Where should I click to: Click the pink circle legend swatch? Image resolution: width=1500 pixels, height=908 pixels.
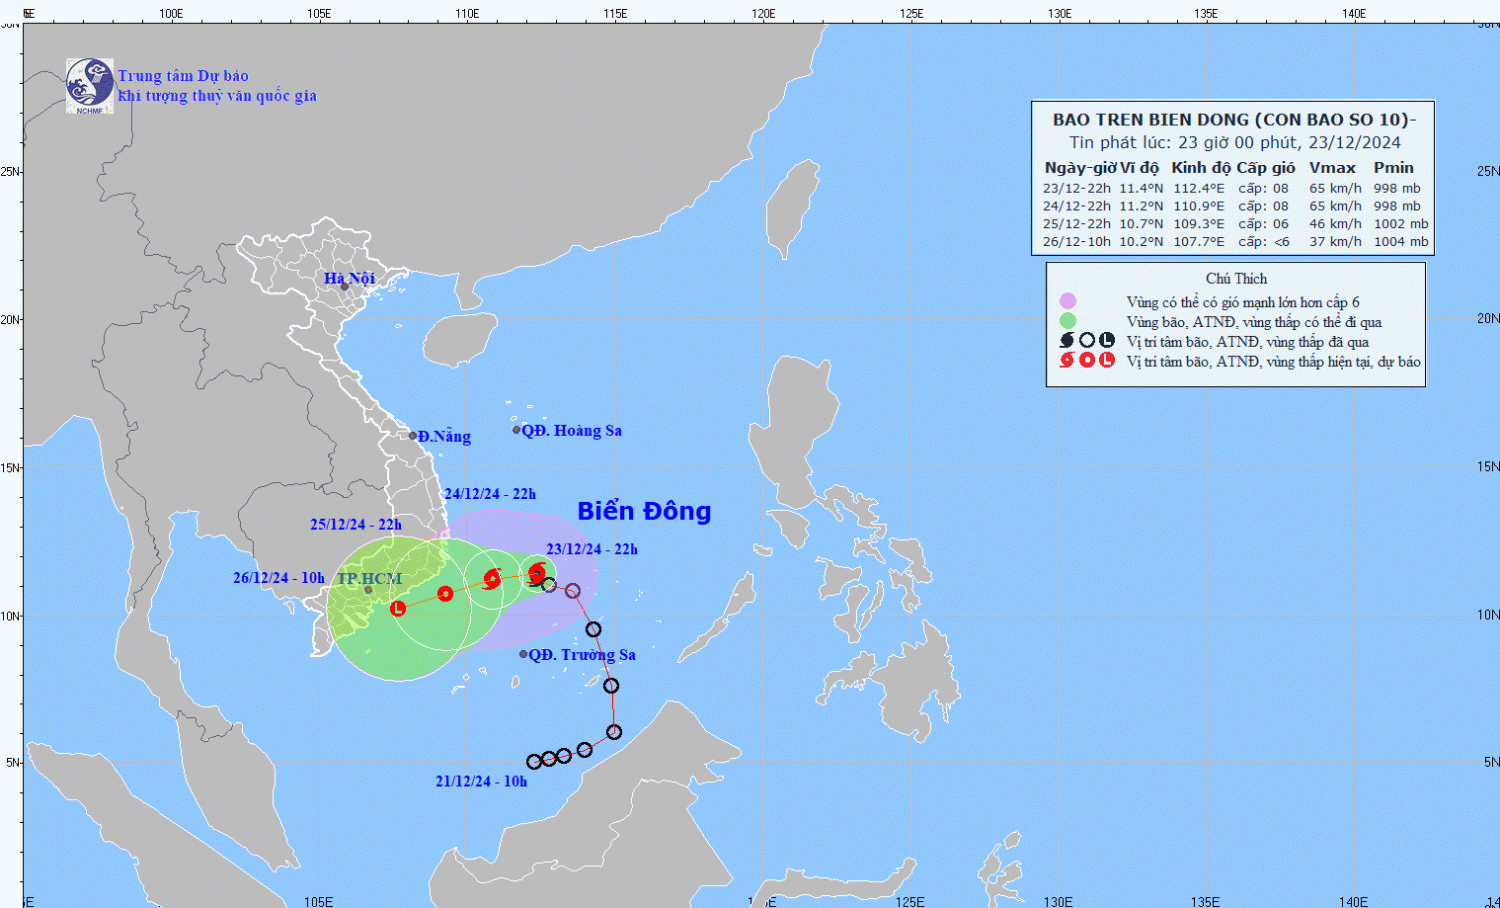click(1068, 301)
